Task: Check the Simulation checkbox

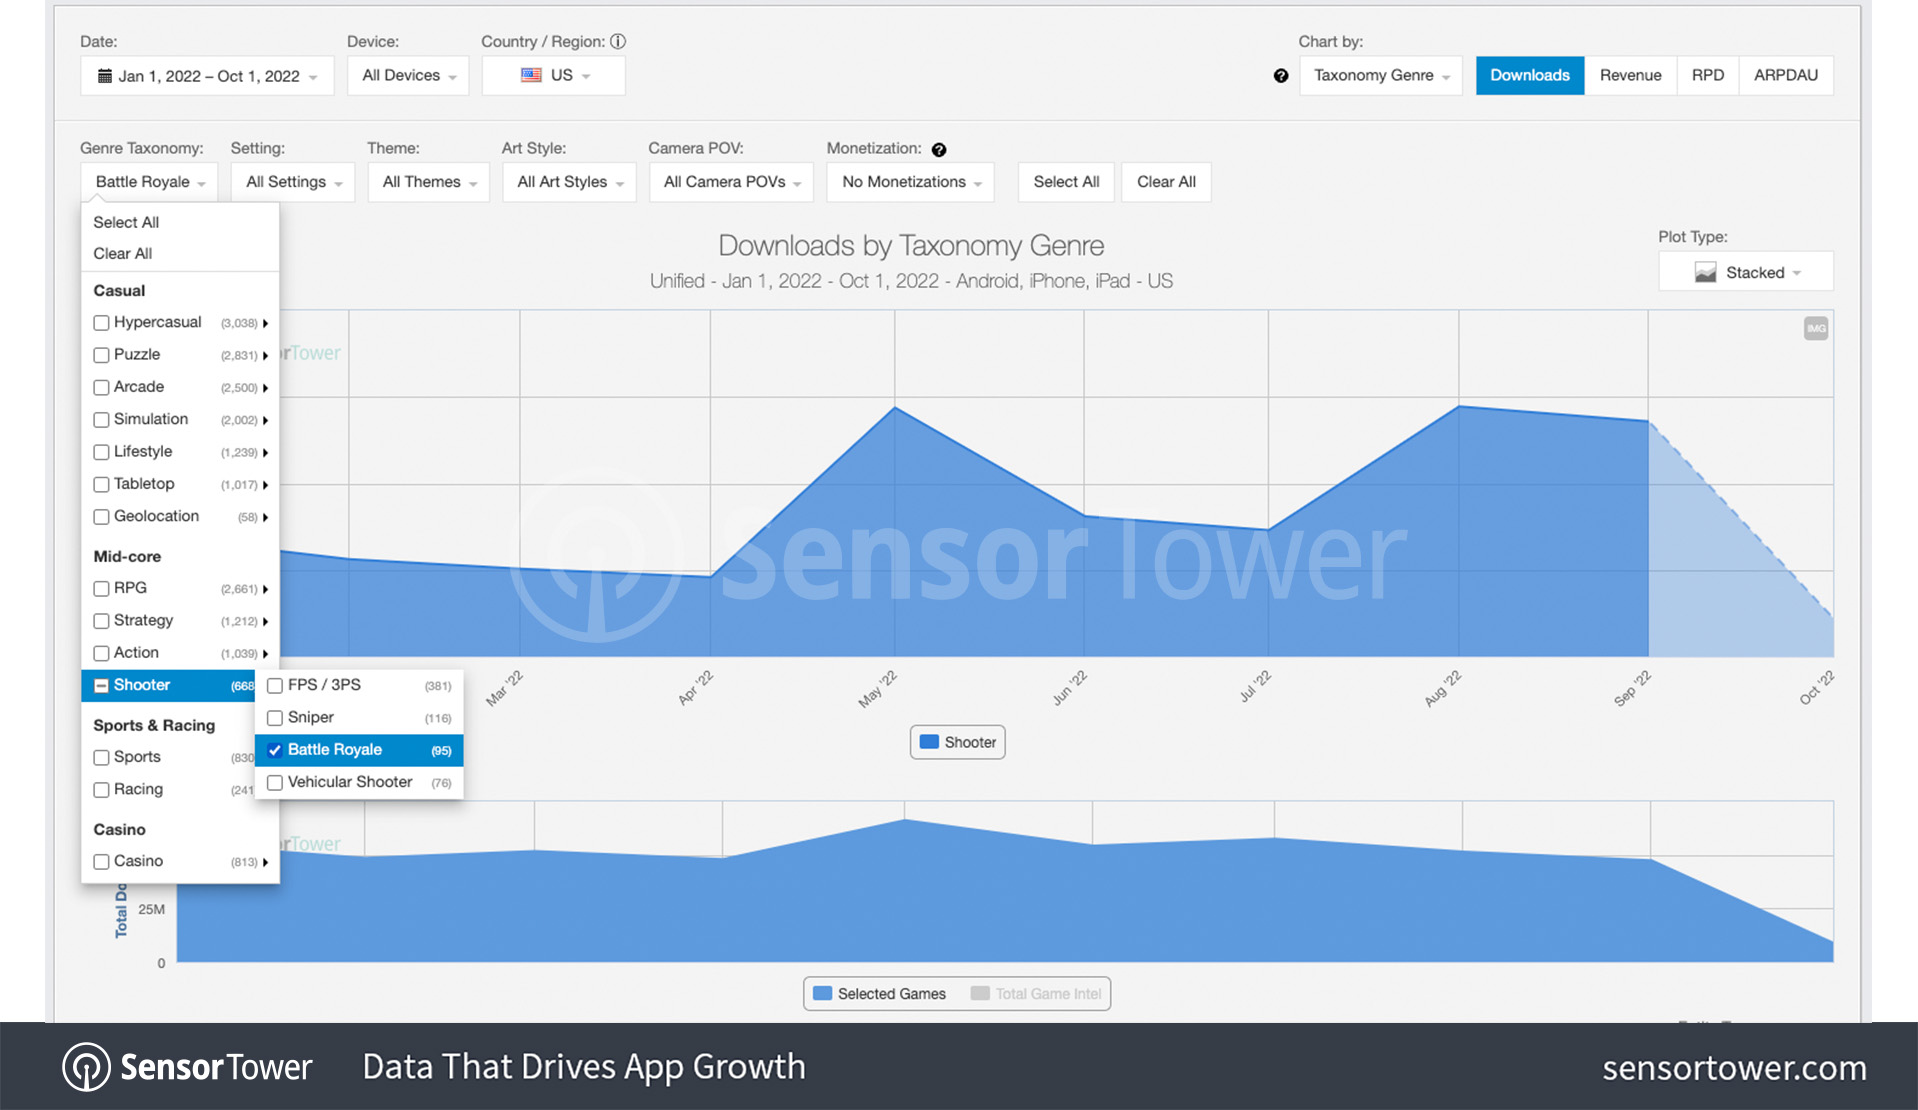Action: tap(101, 420)
